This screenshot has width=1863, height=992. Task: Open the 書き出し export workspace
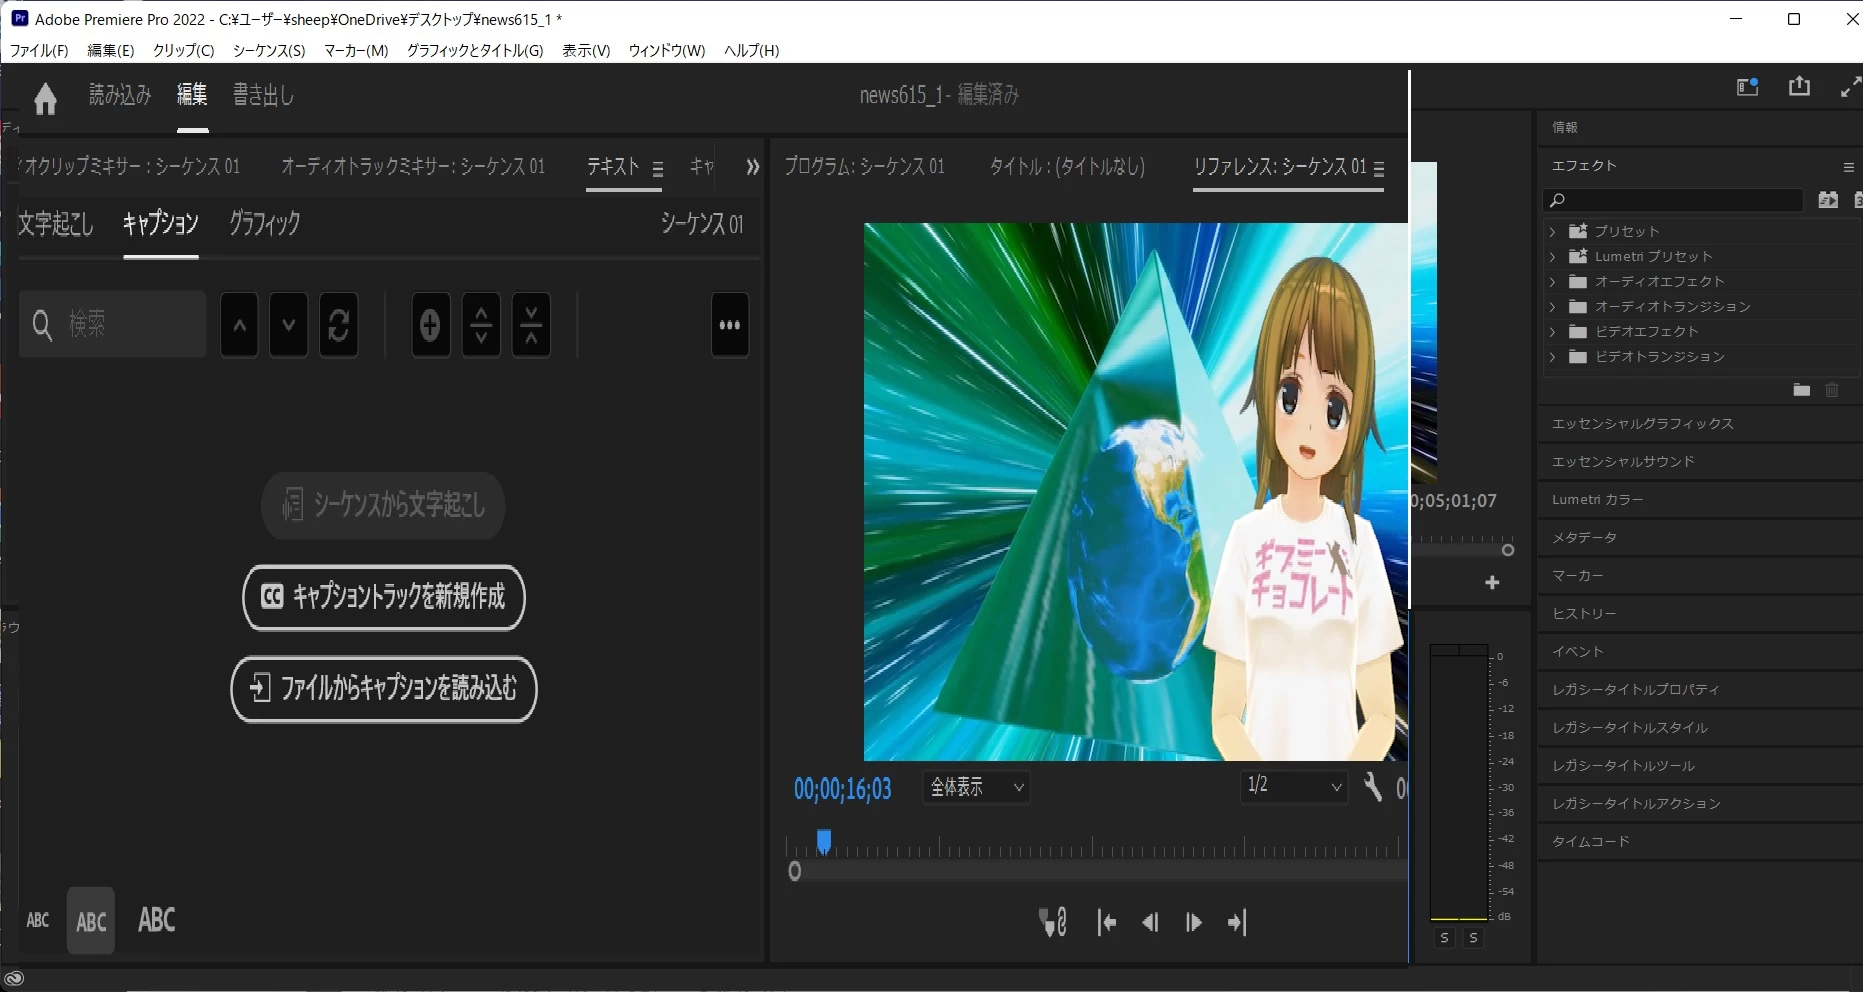coord(264,95)
